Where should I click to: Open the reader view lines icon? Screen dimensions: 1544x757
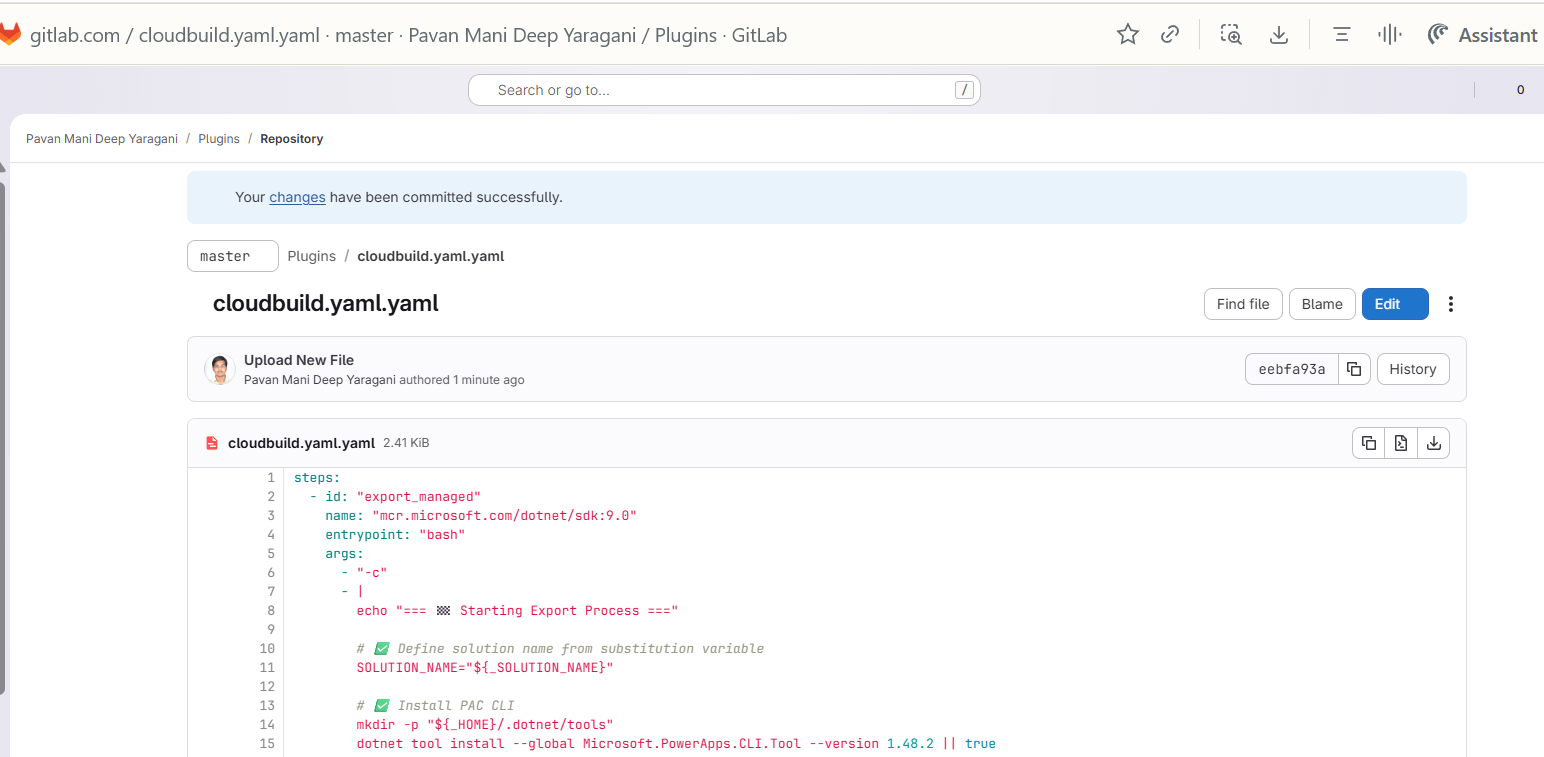point(1342,35)
